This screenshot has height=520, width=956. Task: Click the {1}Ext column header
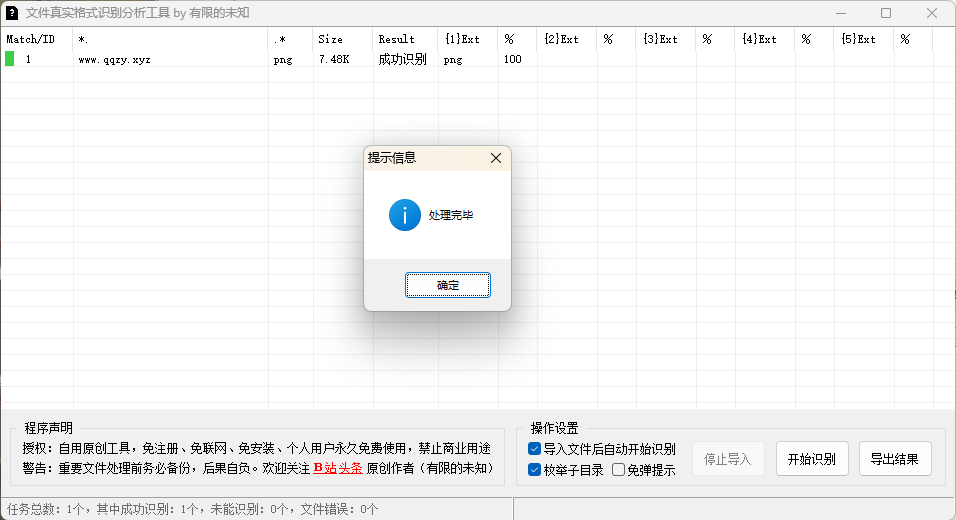(x=462, y=39)
